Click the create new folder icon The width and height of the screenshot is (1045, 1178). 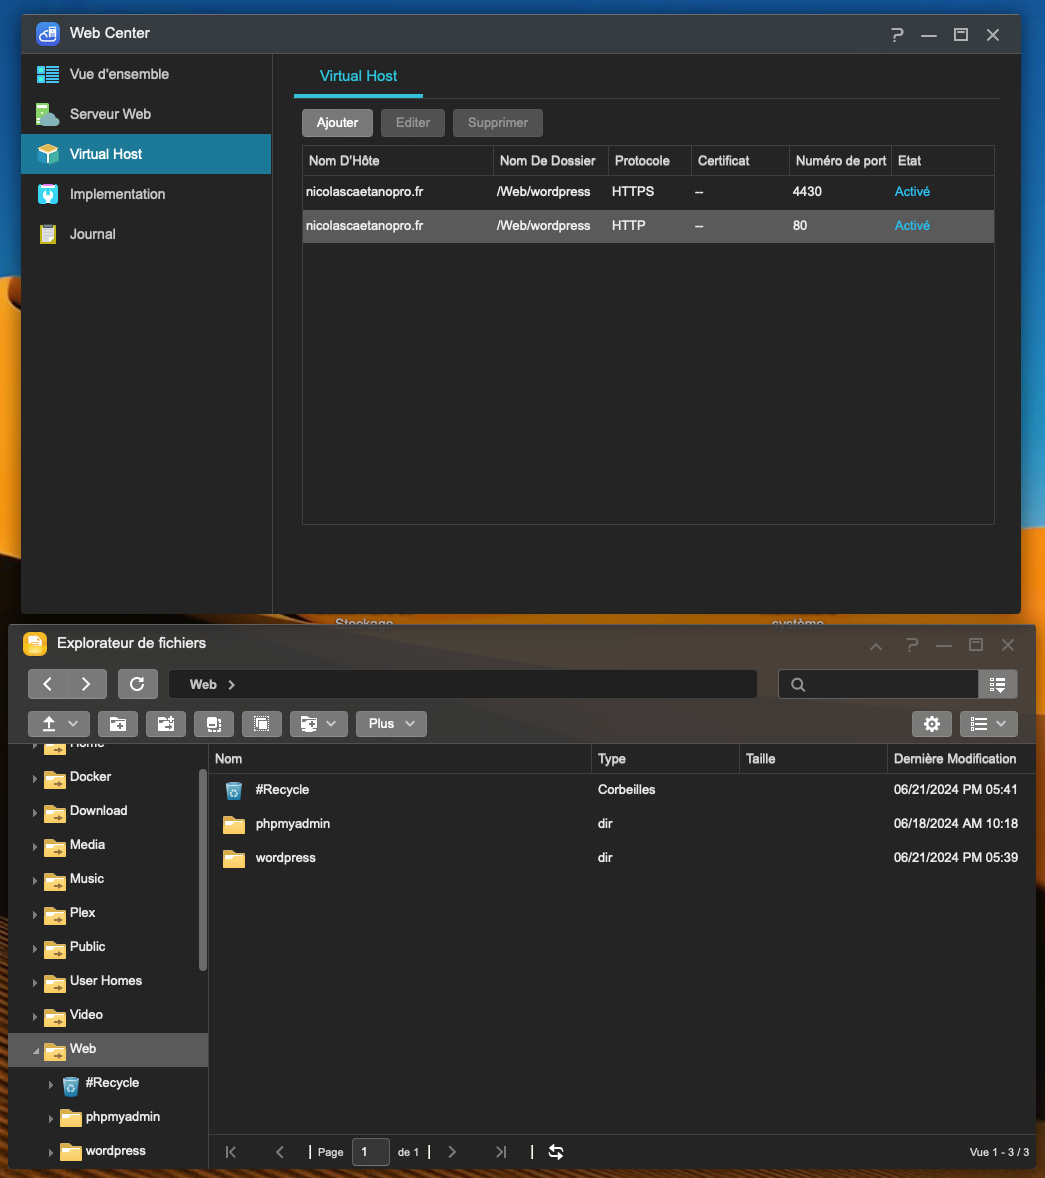tap(118, 724)
